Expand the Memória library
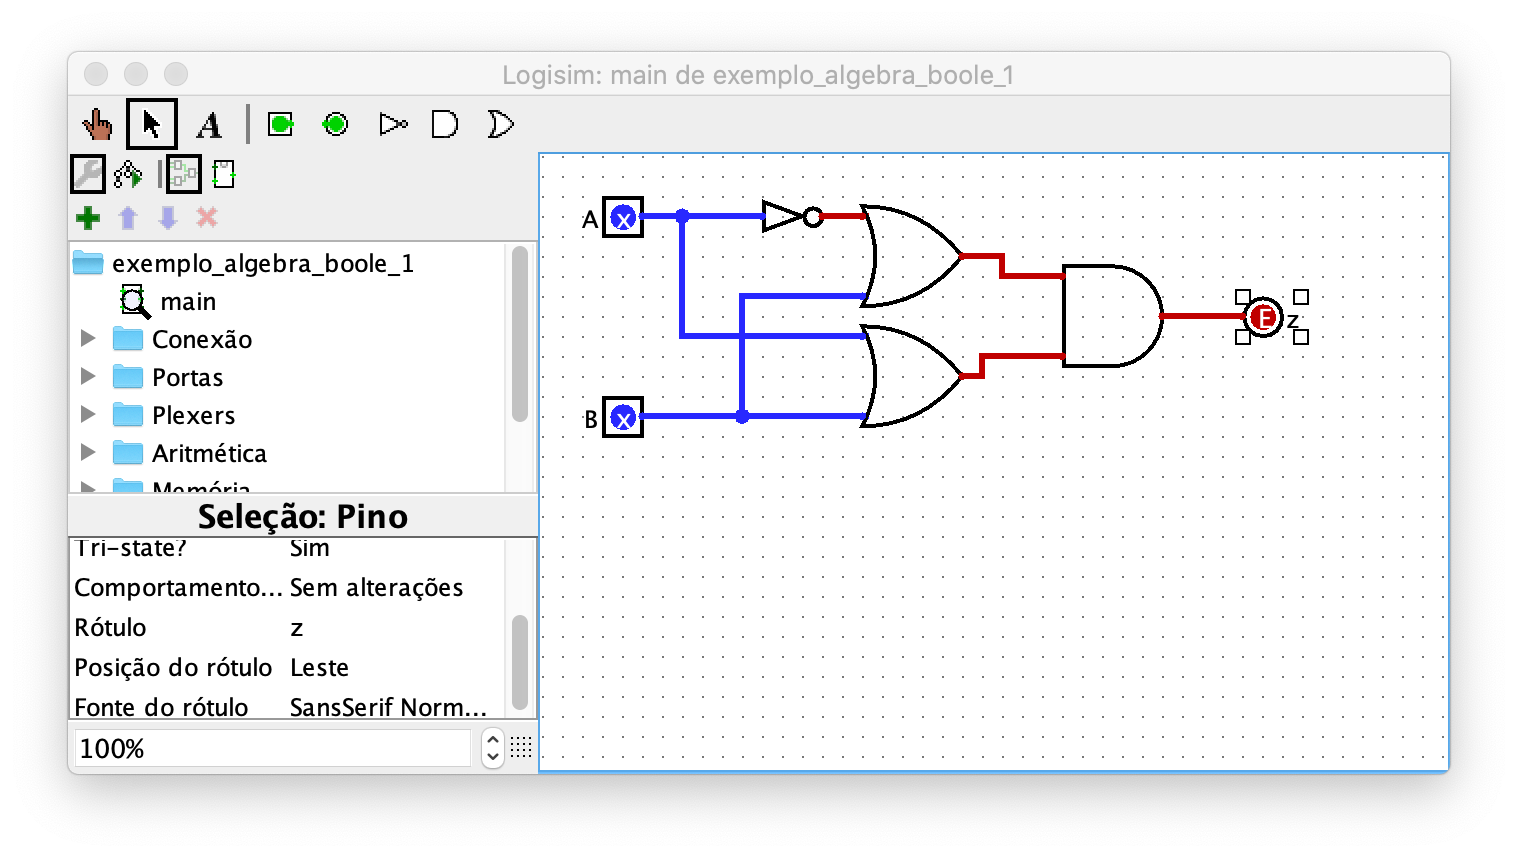The image size is (1518, 858). coord(88,487)
